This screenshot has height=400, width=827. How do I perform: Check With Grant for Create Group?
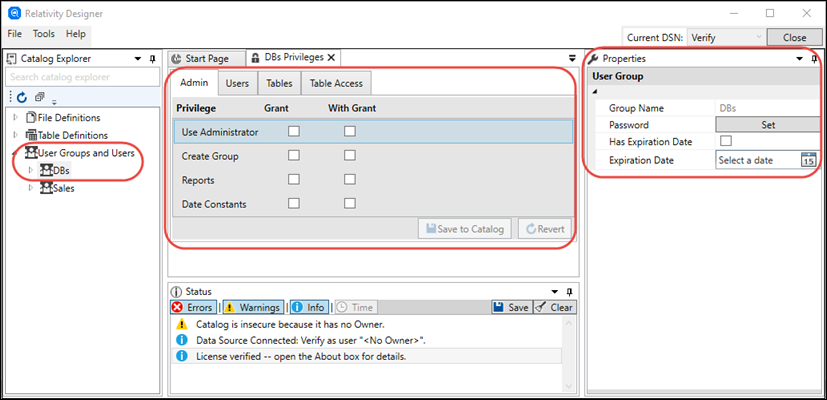350,155
